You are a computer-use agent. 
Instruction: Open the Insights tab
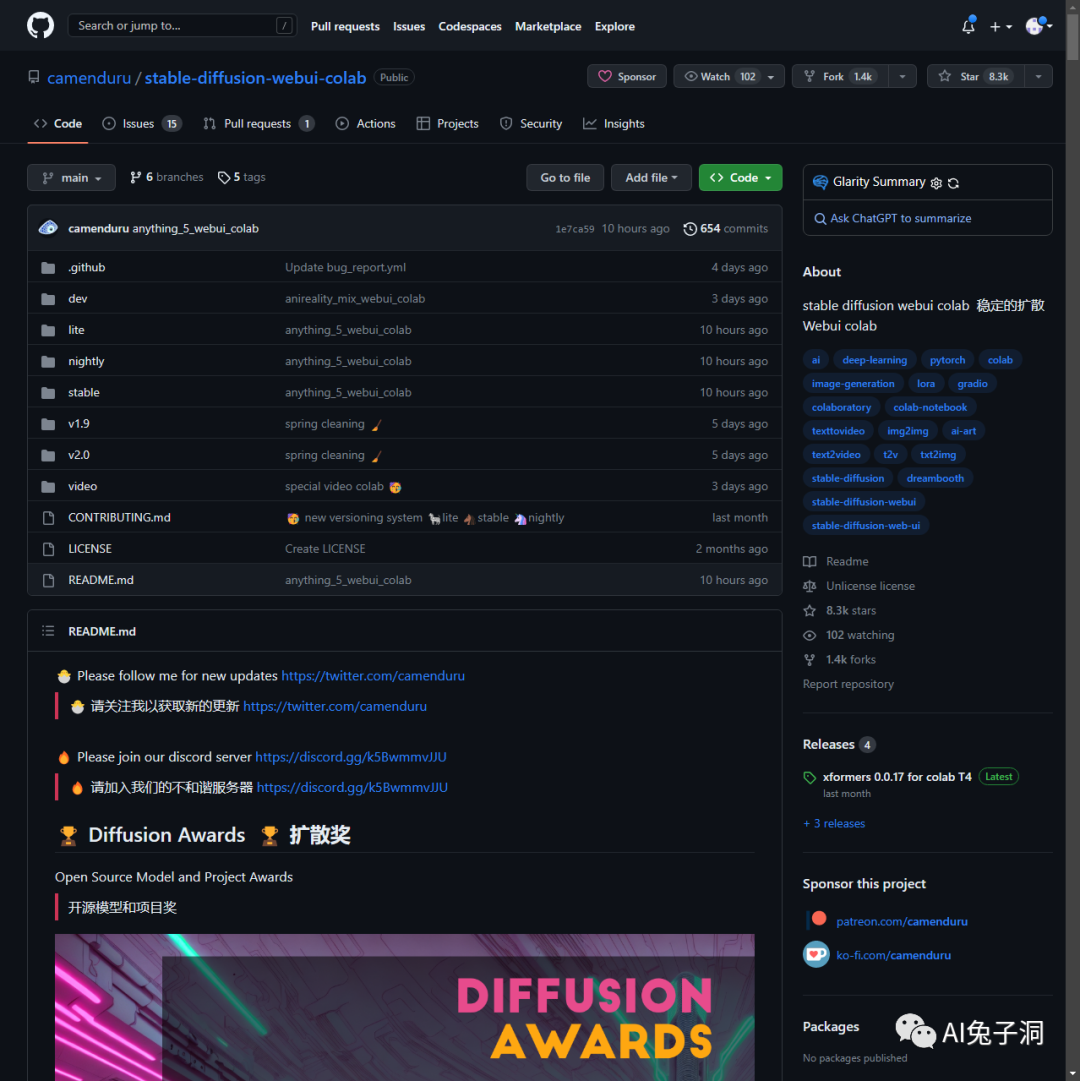click(613, 123)
